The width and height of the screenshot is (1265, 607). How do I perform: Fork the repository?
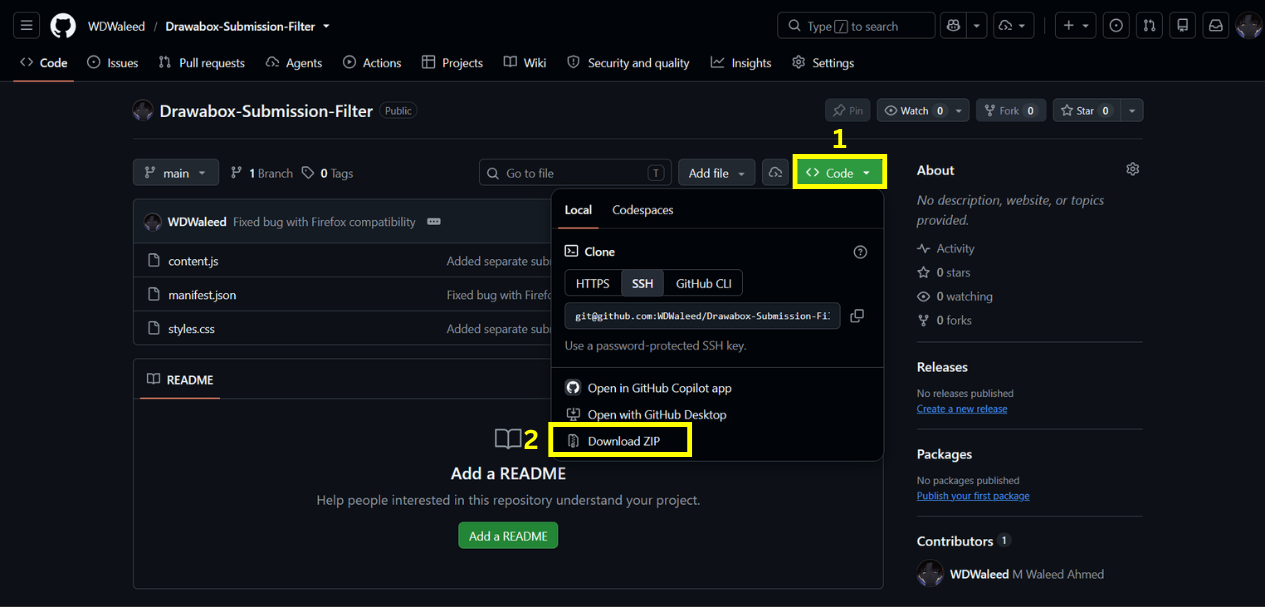1011,111
